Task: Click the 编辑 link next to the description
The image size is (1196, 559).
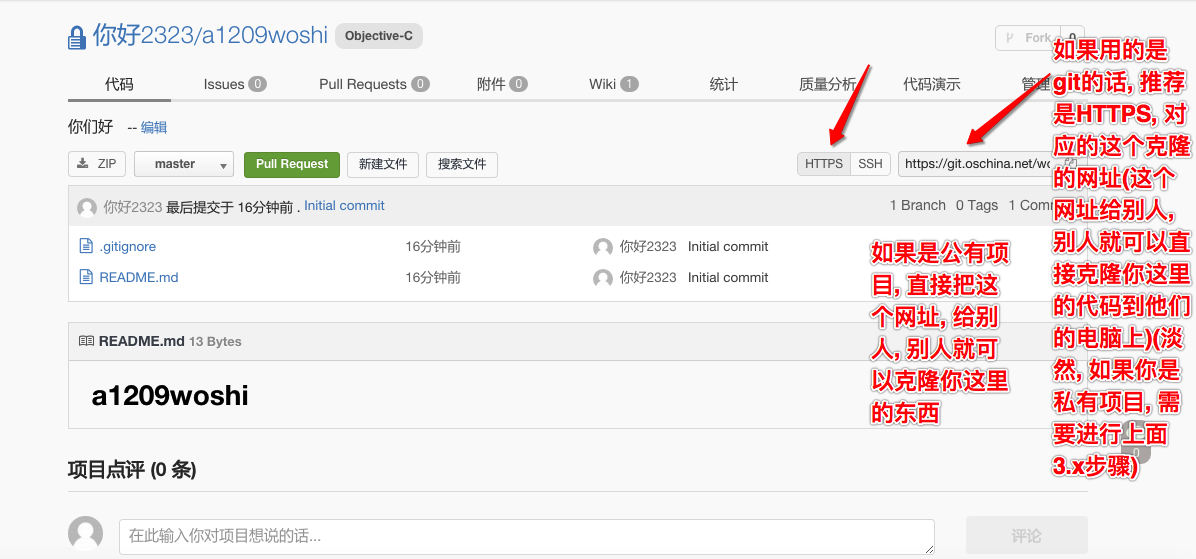Action: [x=154, y=127]
